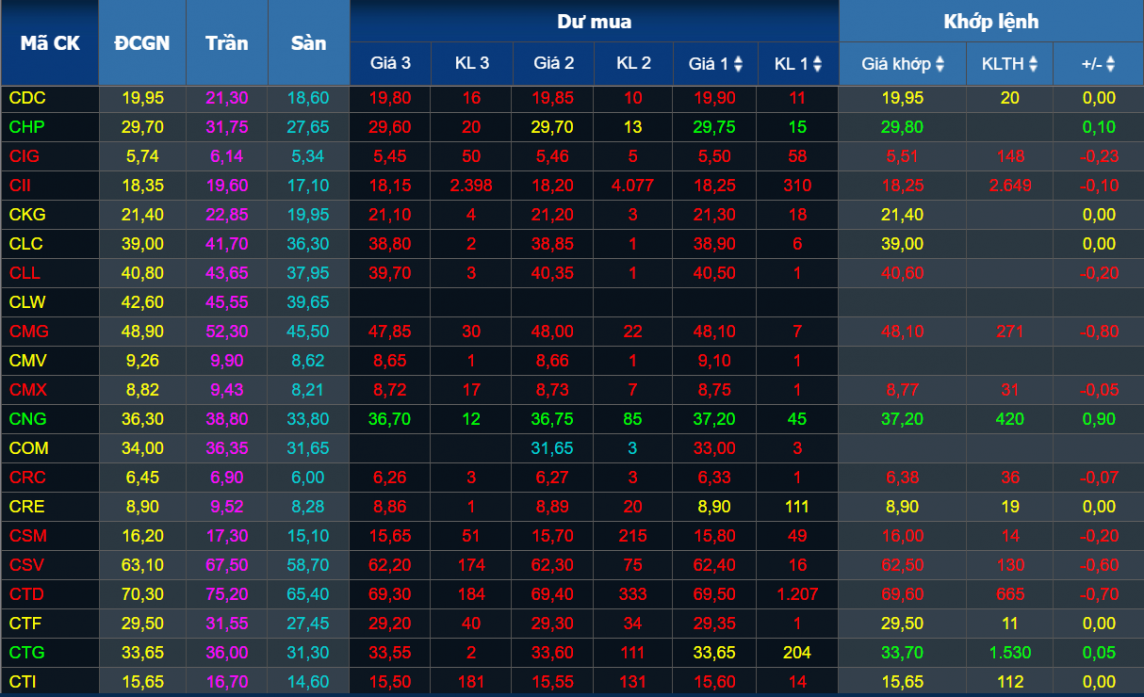Viewport: 1144px width, 697px height.
Task: Click CSM KL 2 value 215
Action: click(x=633, y=536)
